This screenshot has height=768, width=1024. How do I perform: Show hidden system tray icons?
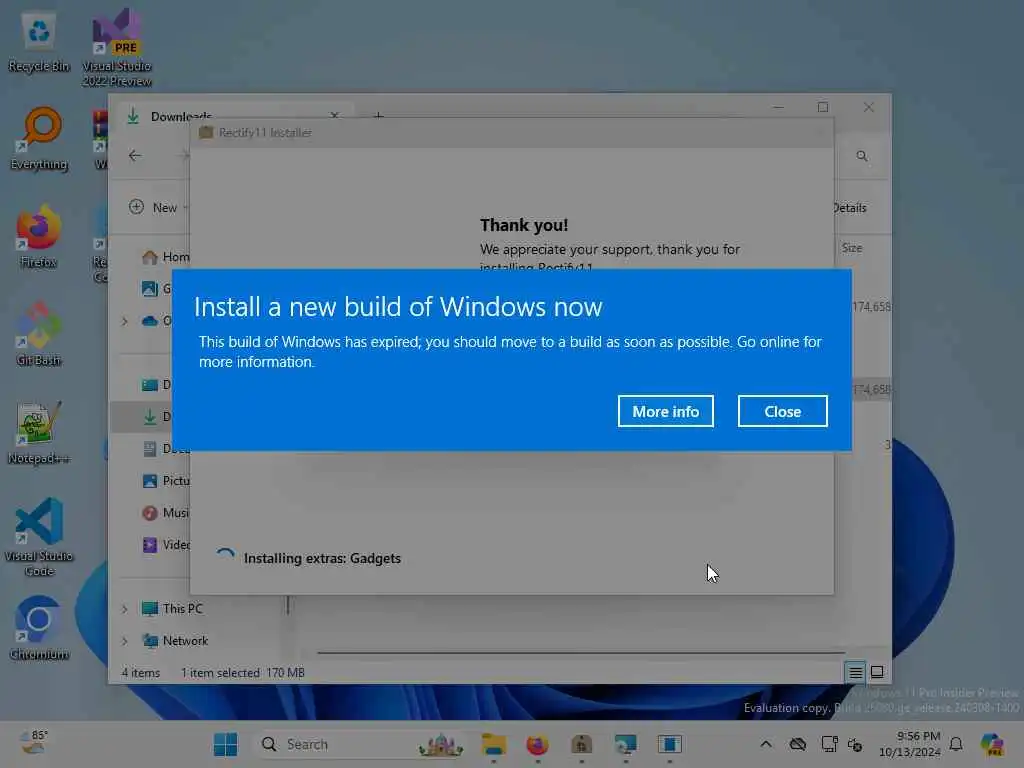coord(766,744)
